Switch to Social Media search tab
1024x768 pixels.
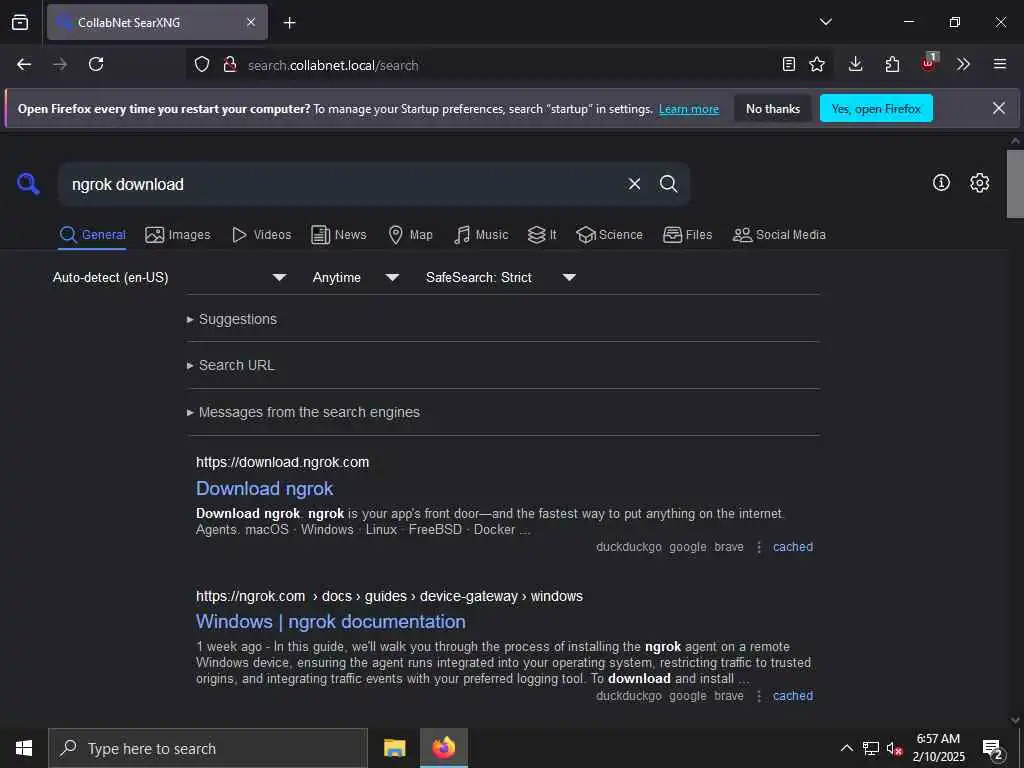(779, 235)
